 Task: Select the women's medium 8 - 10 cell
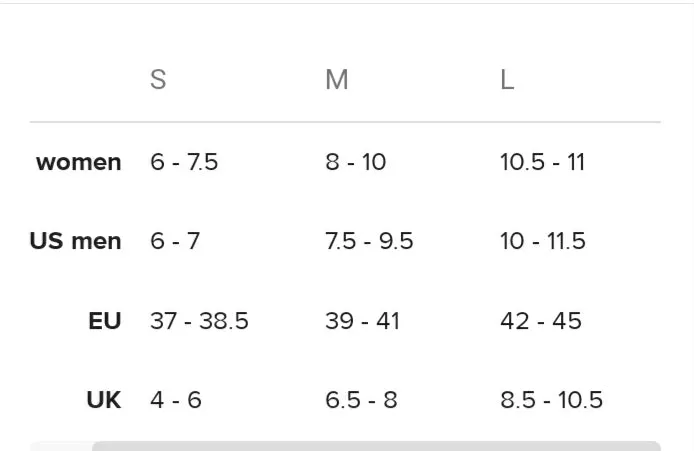(x=355, y=162)
